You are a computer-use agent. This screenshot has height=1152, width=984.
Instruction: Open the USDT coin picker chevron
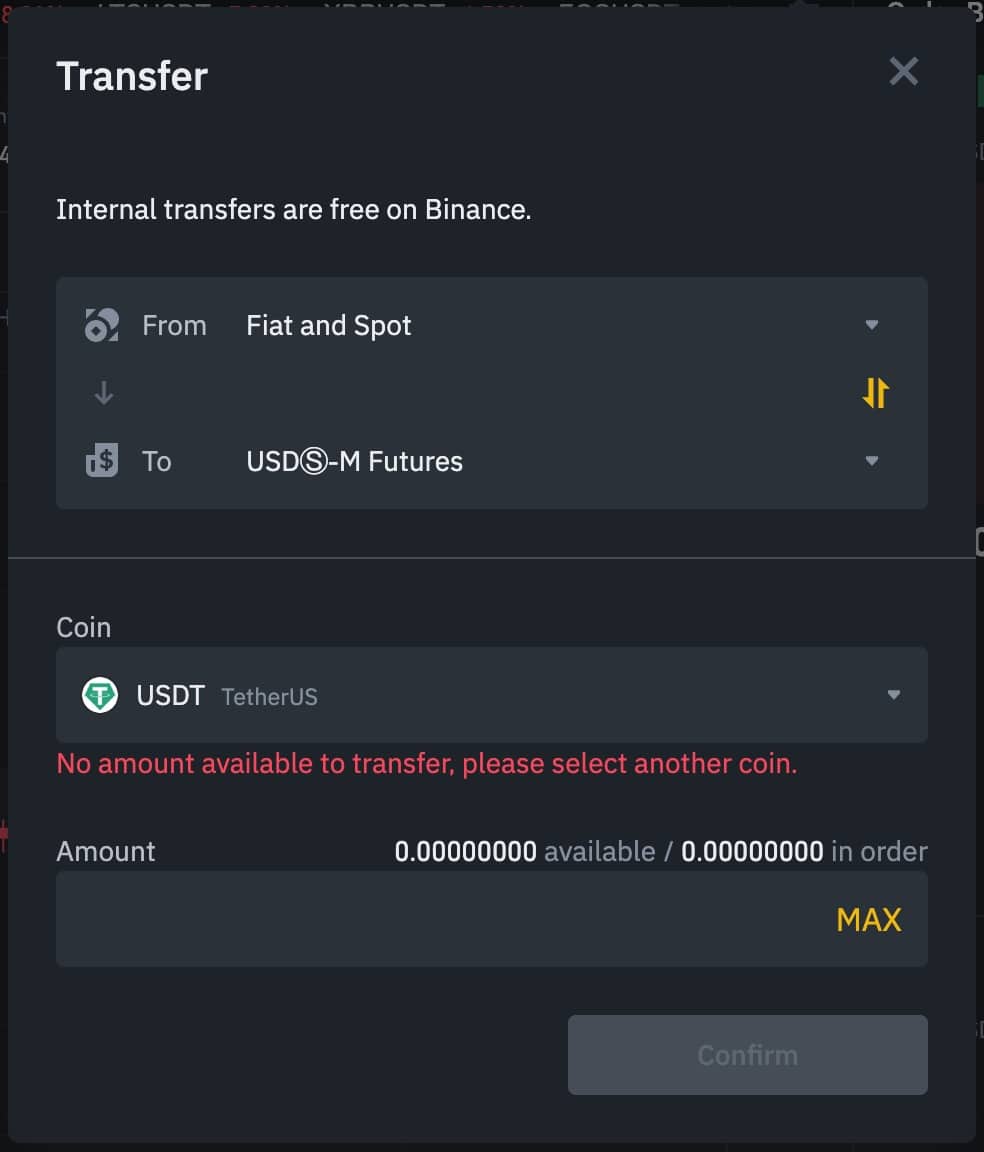coord(895,695)
